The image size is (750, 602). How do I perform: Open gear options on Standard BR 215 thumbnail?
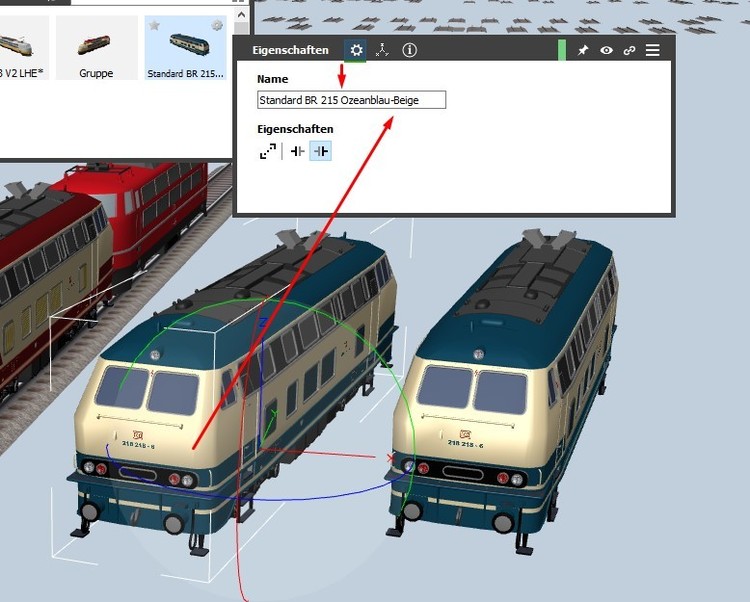(x=217, y=25)
